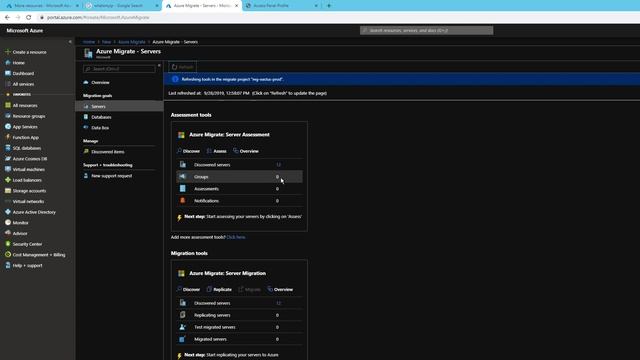Open the Assessments row

click(x=240, y=189)
